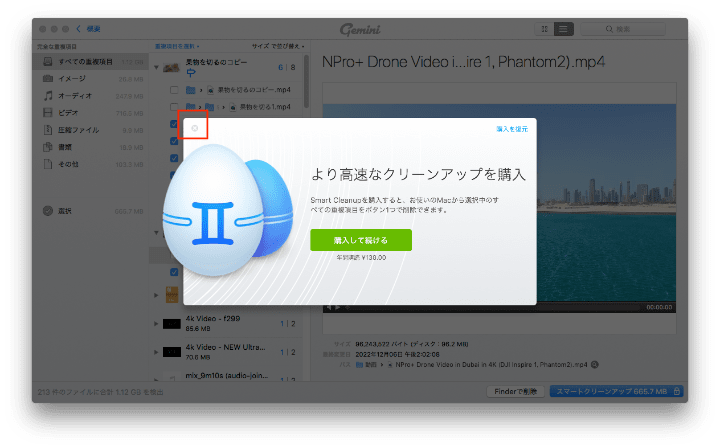Click the 6 | 8 count for 果物を切るのコピー

point(287,67)
